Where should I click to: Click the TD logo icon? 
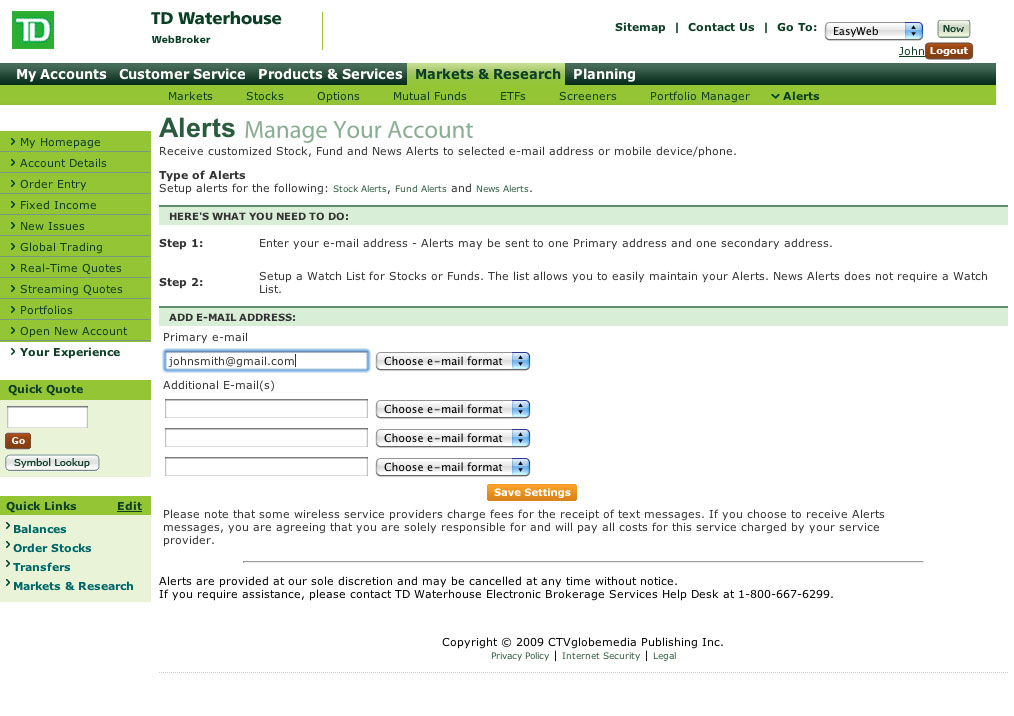coord(33,30)
